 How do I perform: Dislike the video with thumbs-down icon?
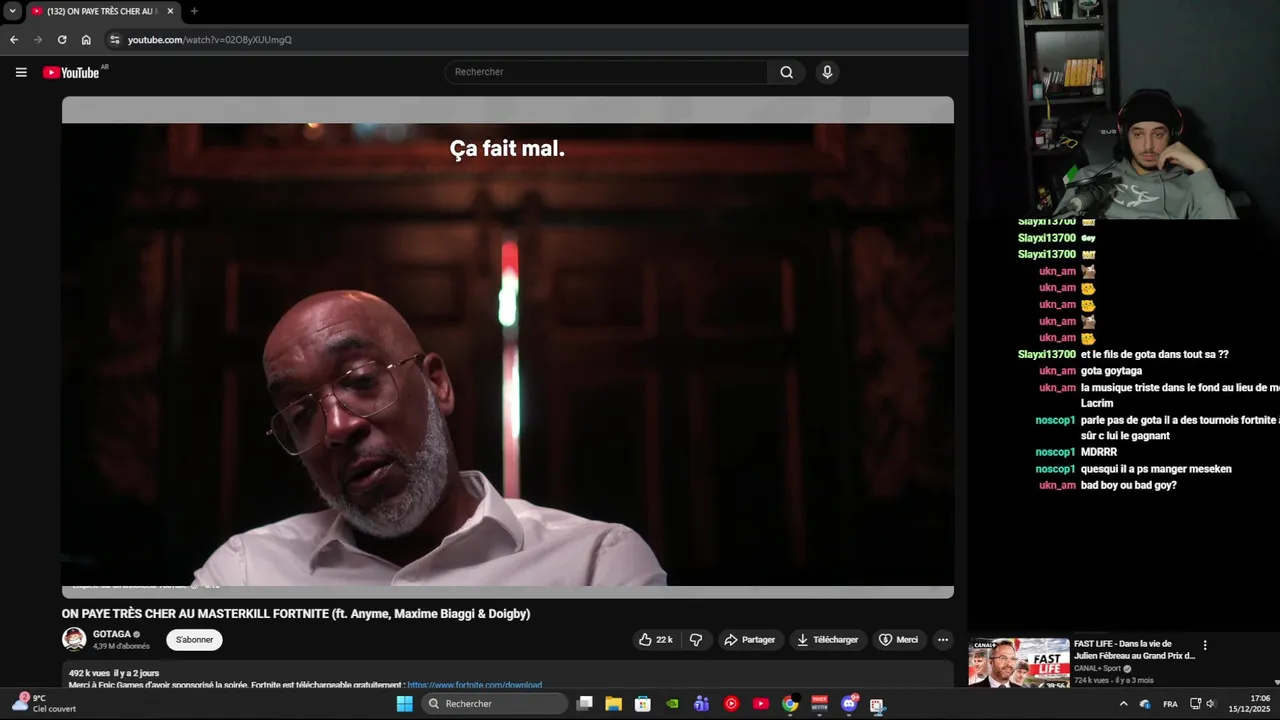coord(696,640)
